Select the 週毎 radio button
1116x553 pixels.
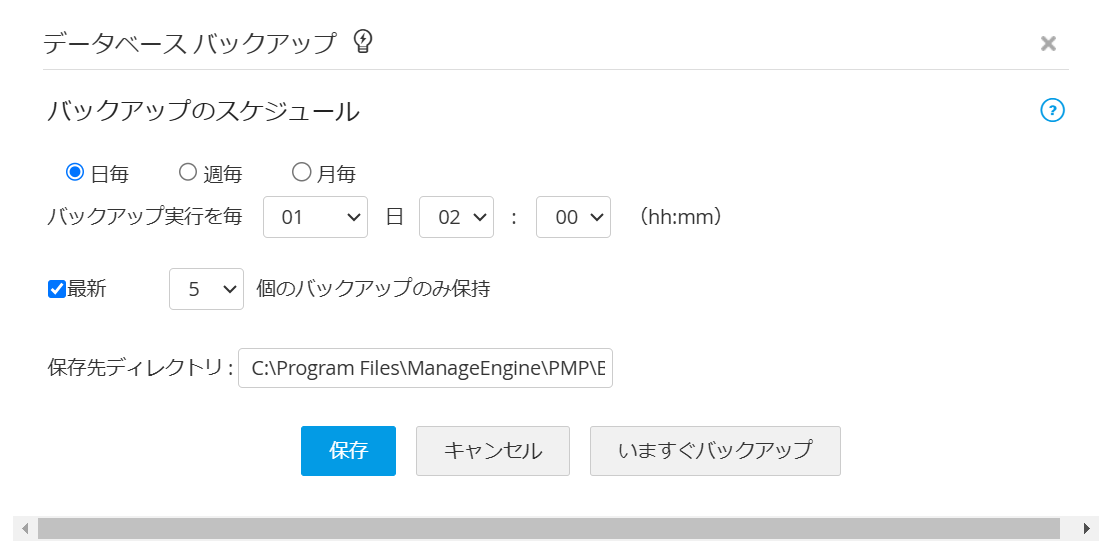188,173
